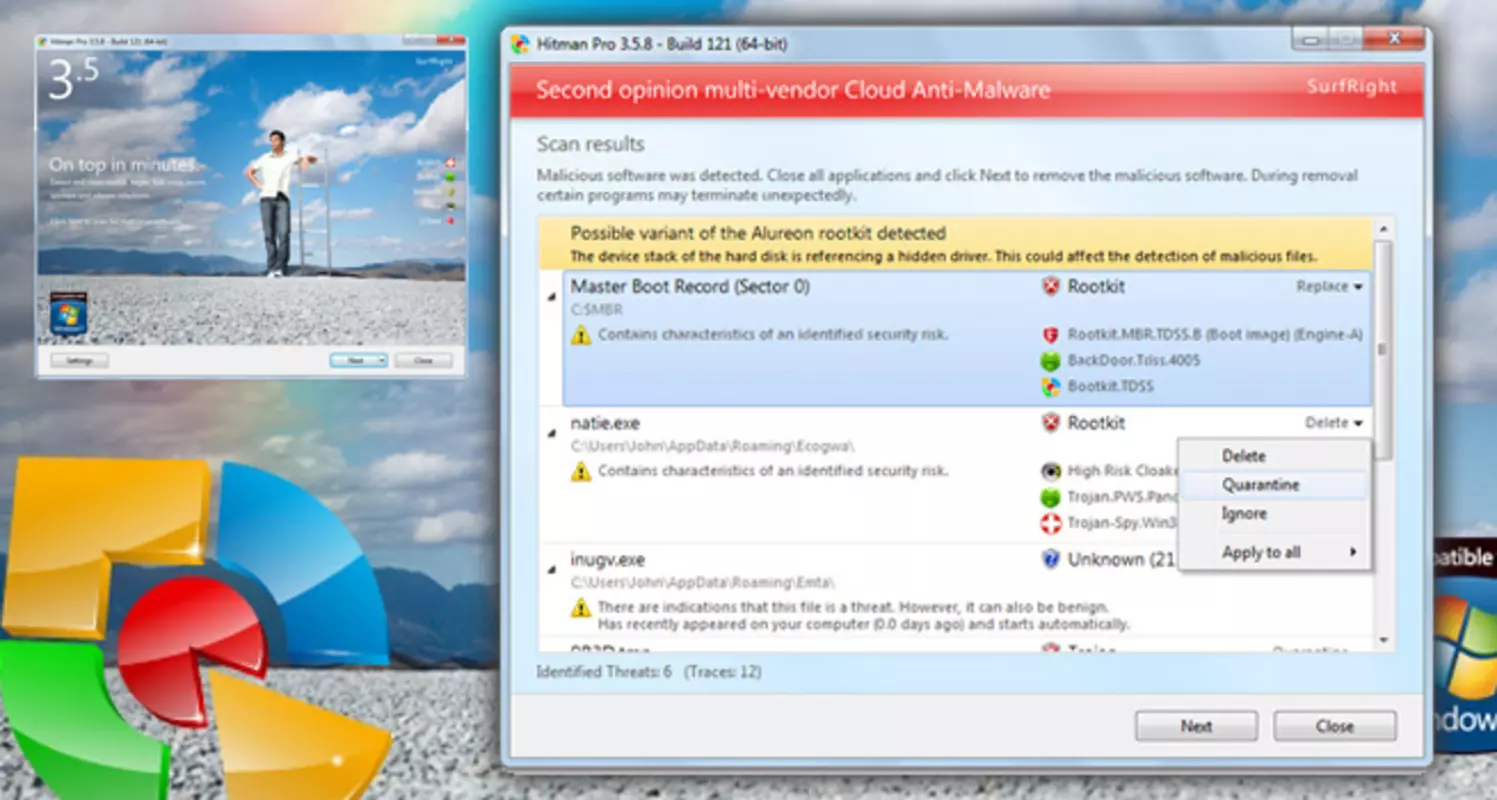
Task: Click the Hitman Pro title bar logo icon
Action: point(520,44)
